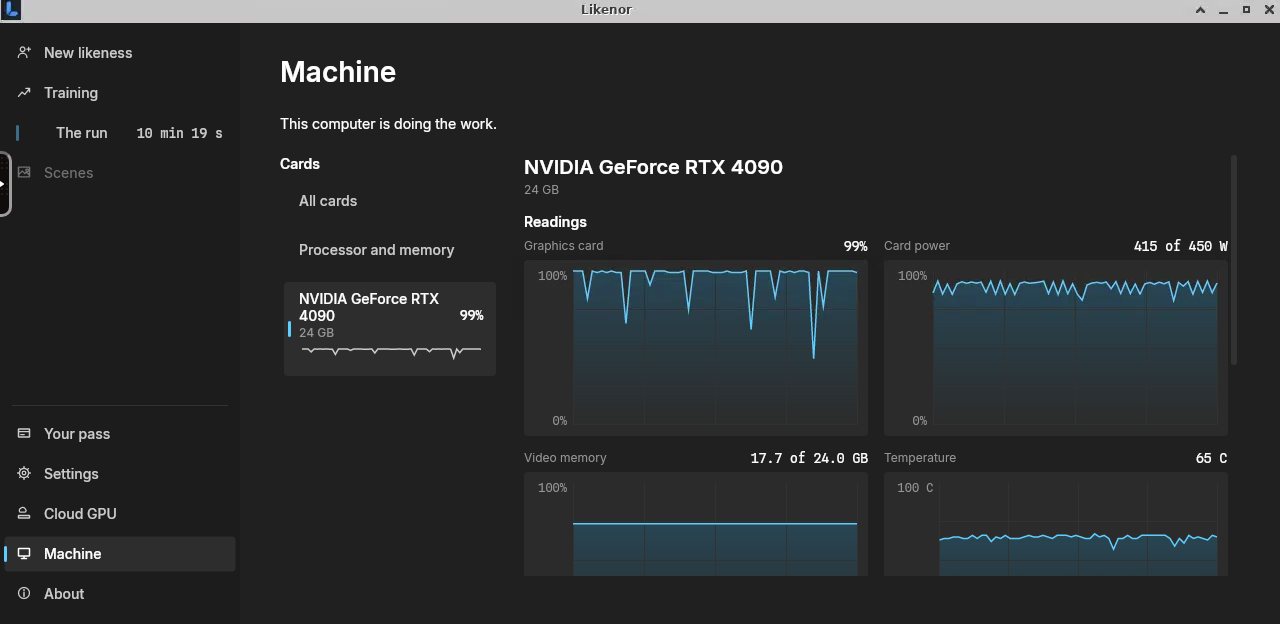The width and height of the screenshot is (1280, 624).
Task: Click the Machine monitor icon
Action: pos(24,553)
